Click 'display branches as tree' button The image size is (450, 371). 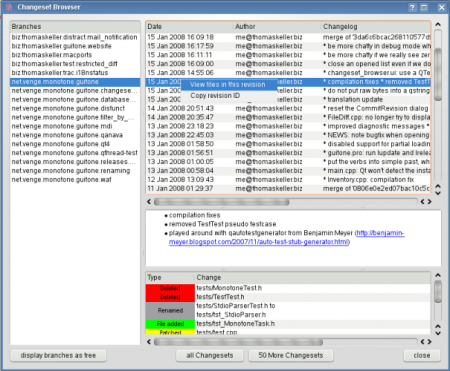click(x=58, y=356)
